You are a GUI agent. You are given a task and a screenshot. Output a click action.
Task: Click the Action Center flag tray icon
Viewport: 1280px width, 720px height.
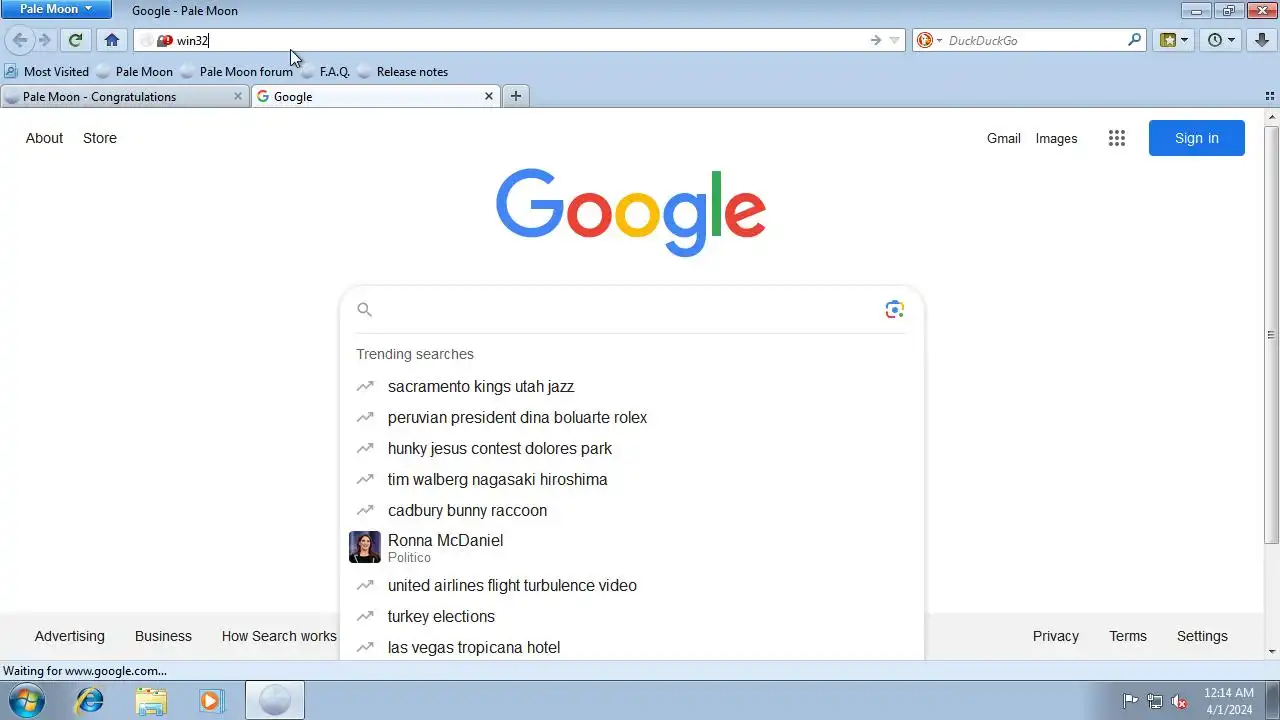click(x=1130, y=701)
